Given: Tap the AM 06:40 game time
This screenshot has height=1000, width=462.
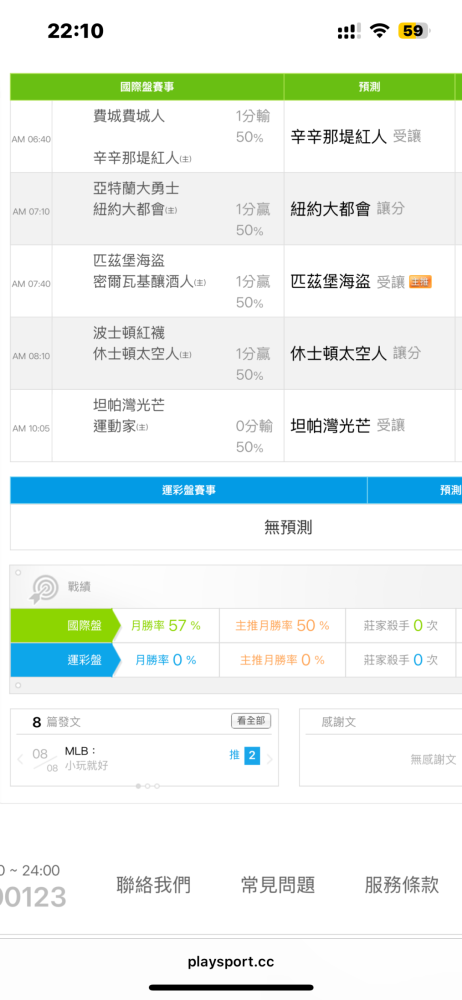Looking at the screenshot, I should (31, 139).
